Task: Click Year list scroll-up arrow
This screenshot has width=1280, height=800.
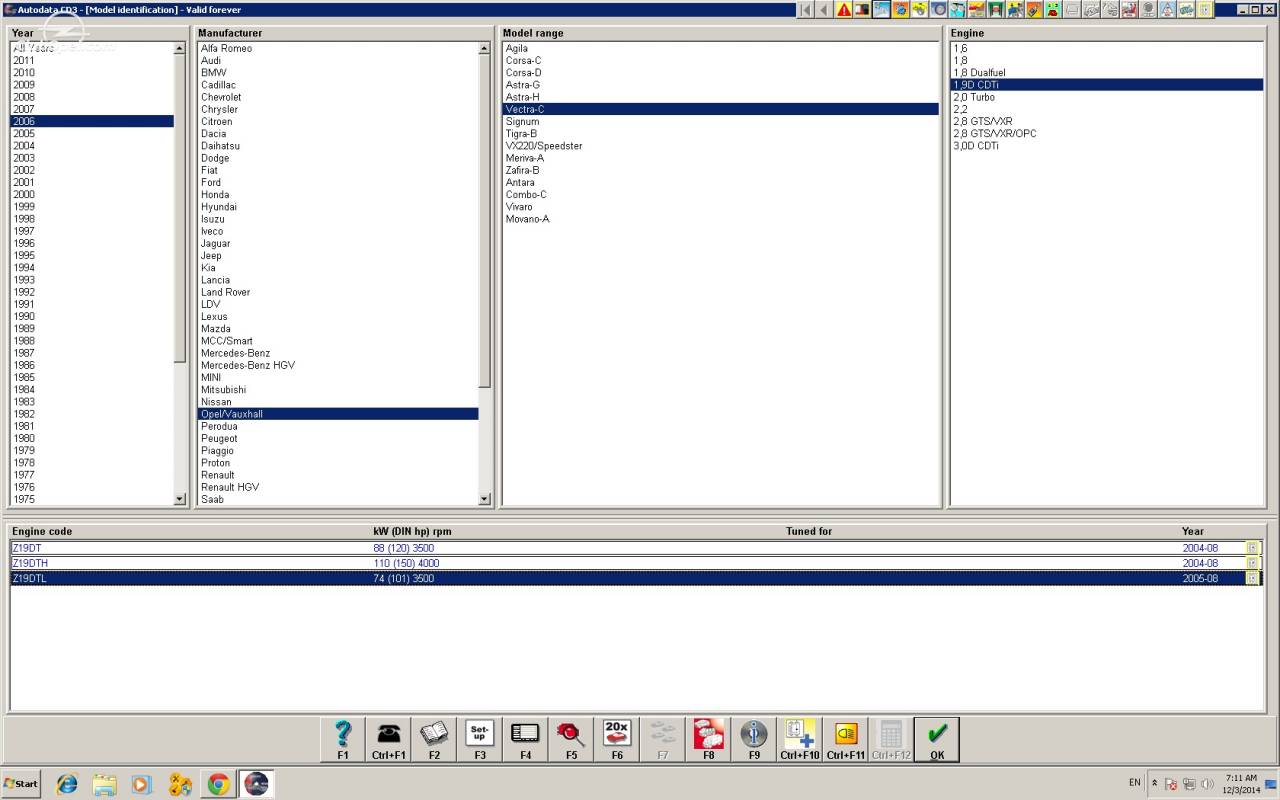Action: [x=180, y=48]
